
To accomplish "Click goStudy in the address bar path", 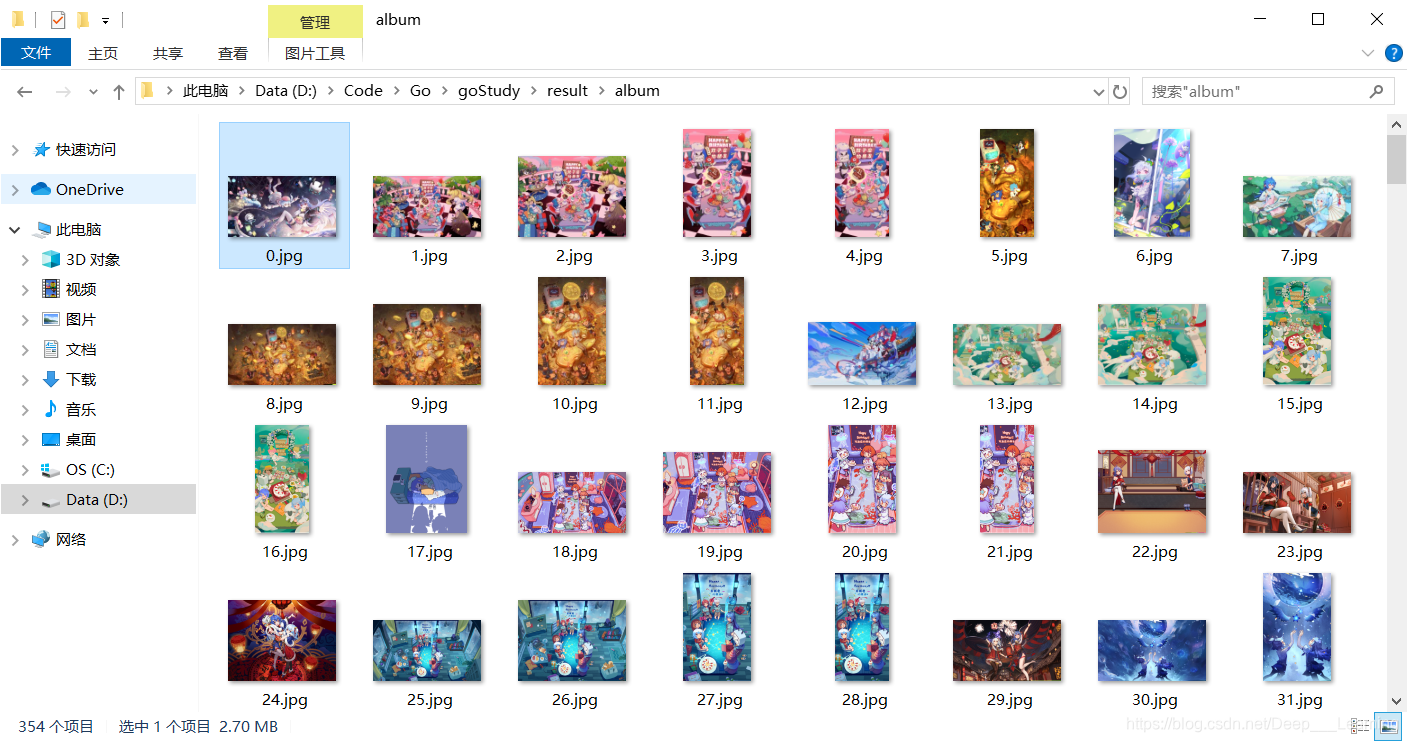I will [489, 90].
